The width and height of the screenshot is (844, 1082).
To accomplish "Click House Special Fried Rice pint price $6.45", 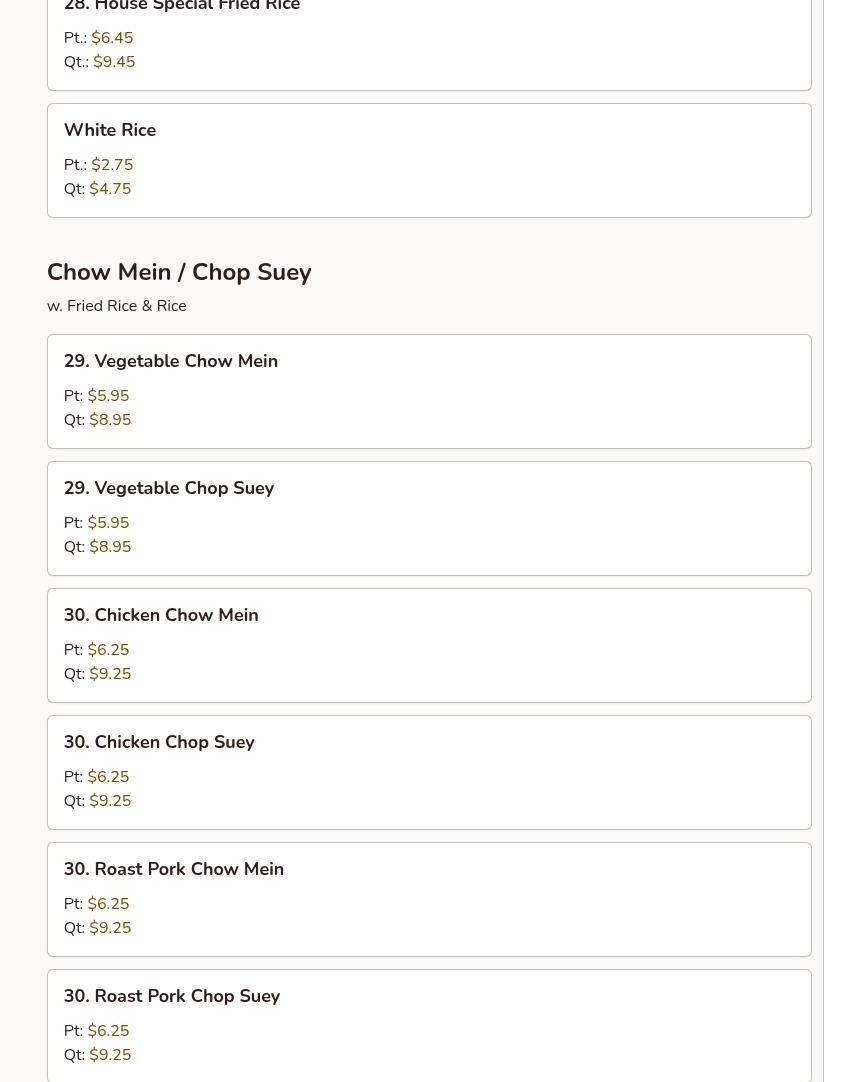I will (112, 38).
